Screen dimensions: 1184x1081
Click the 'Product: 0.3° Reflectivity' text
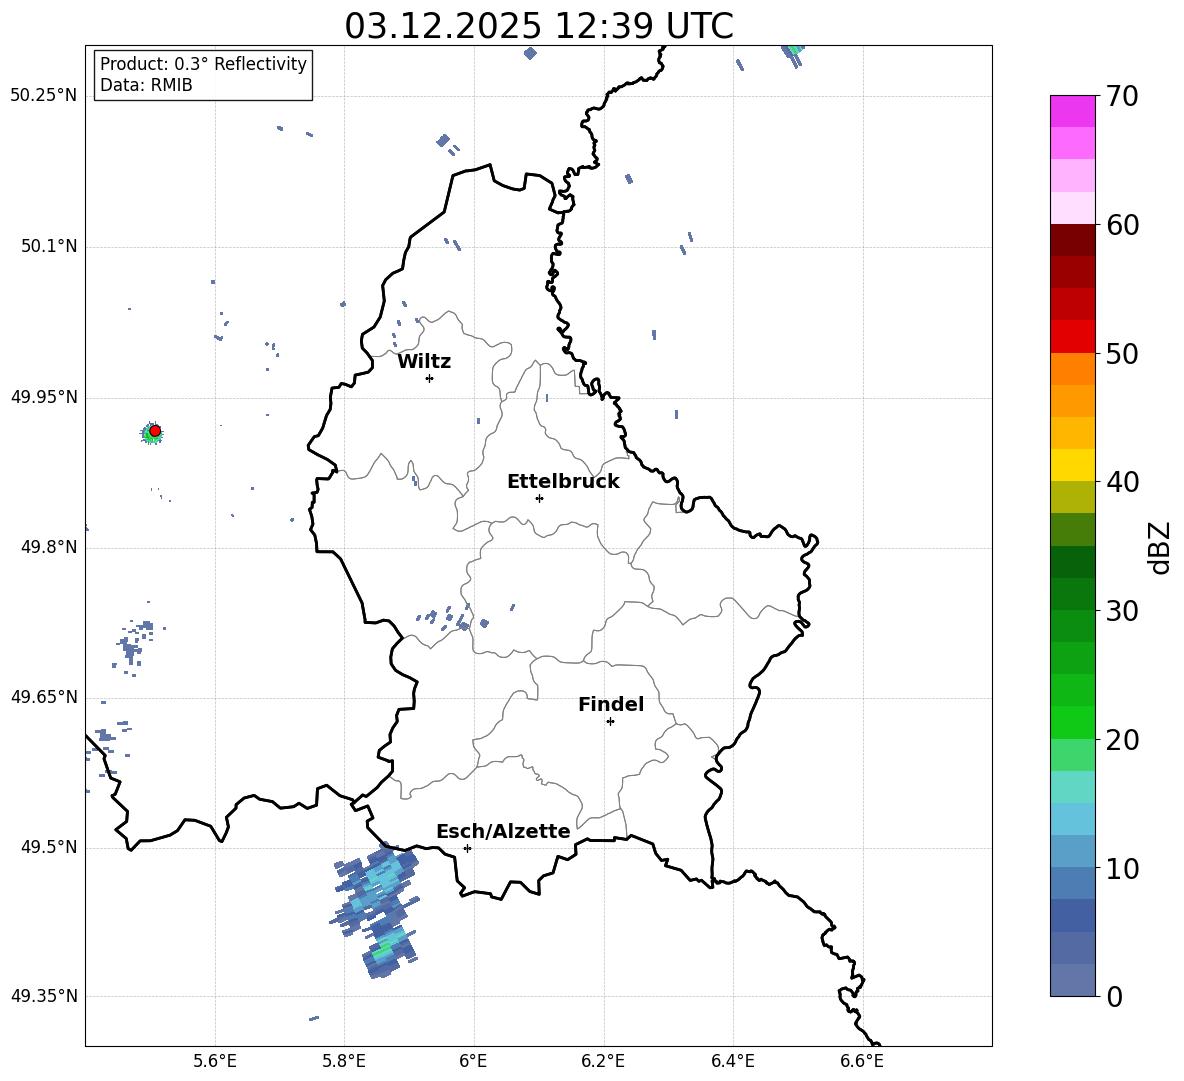tap(203, 63)
